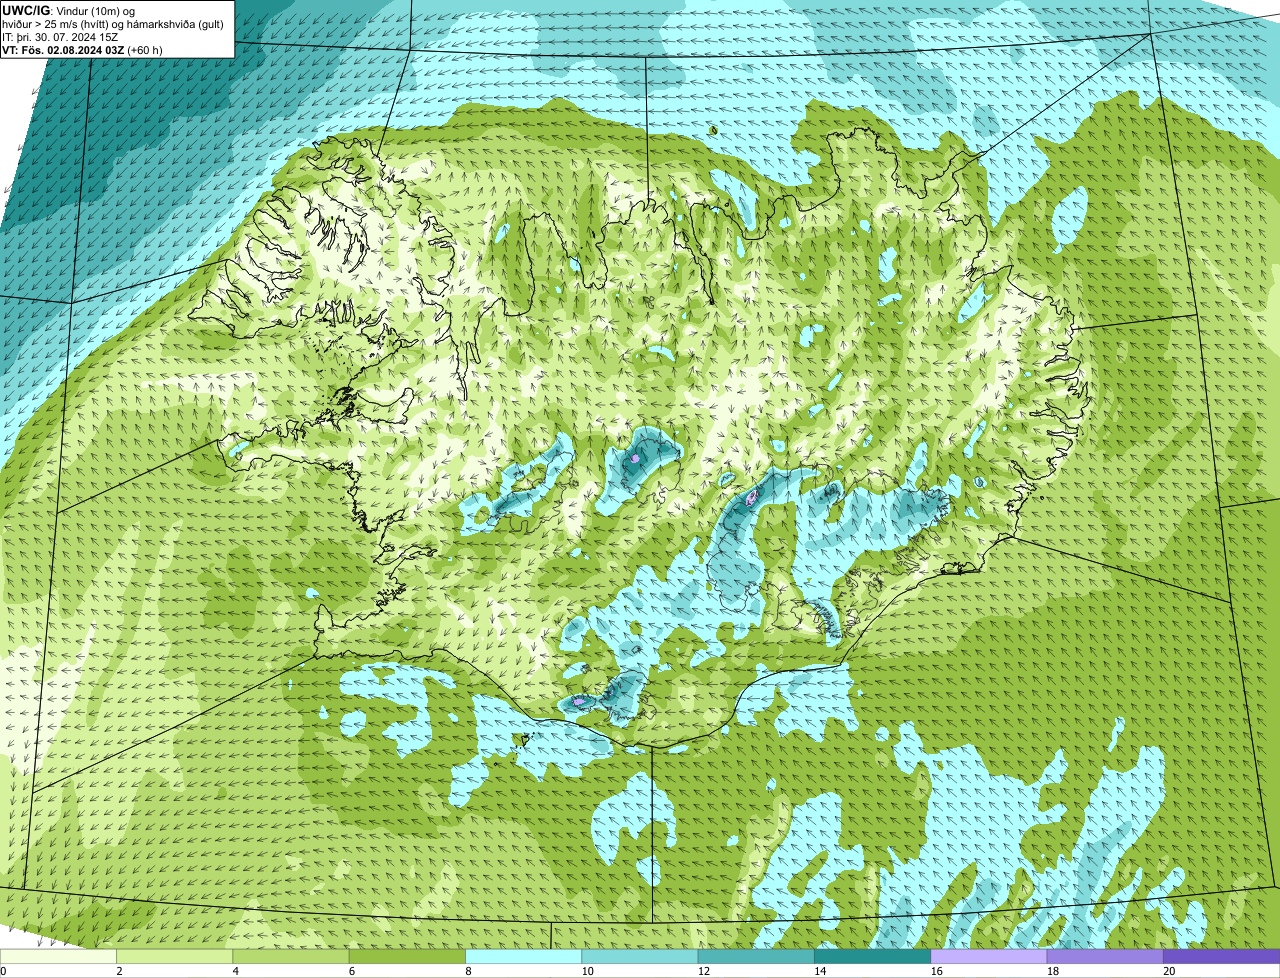
Task: Click the '2' label on the wind scale
Action: click(119, 971)
